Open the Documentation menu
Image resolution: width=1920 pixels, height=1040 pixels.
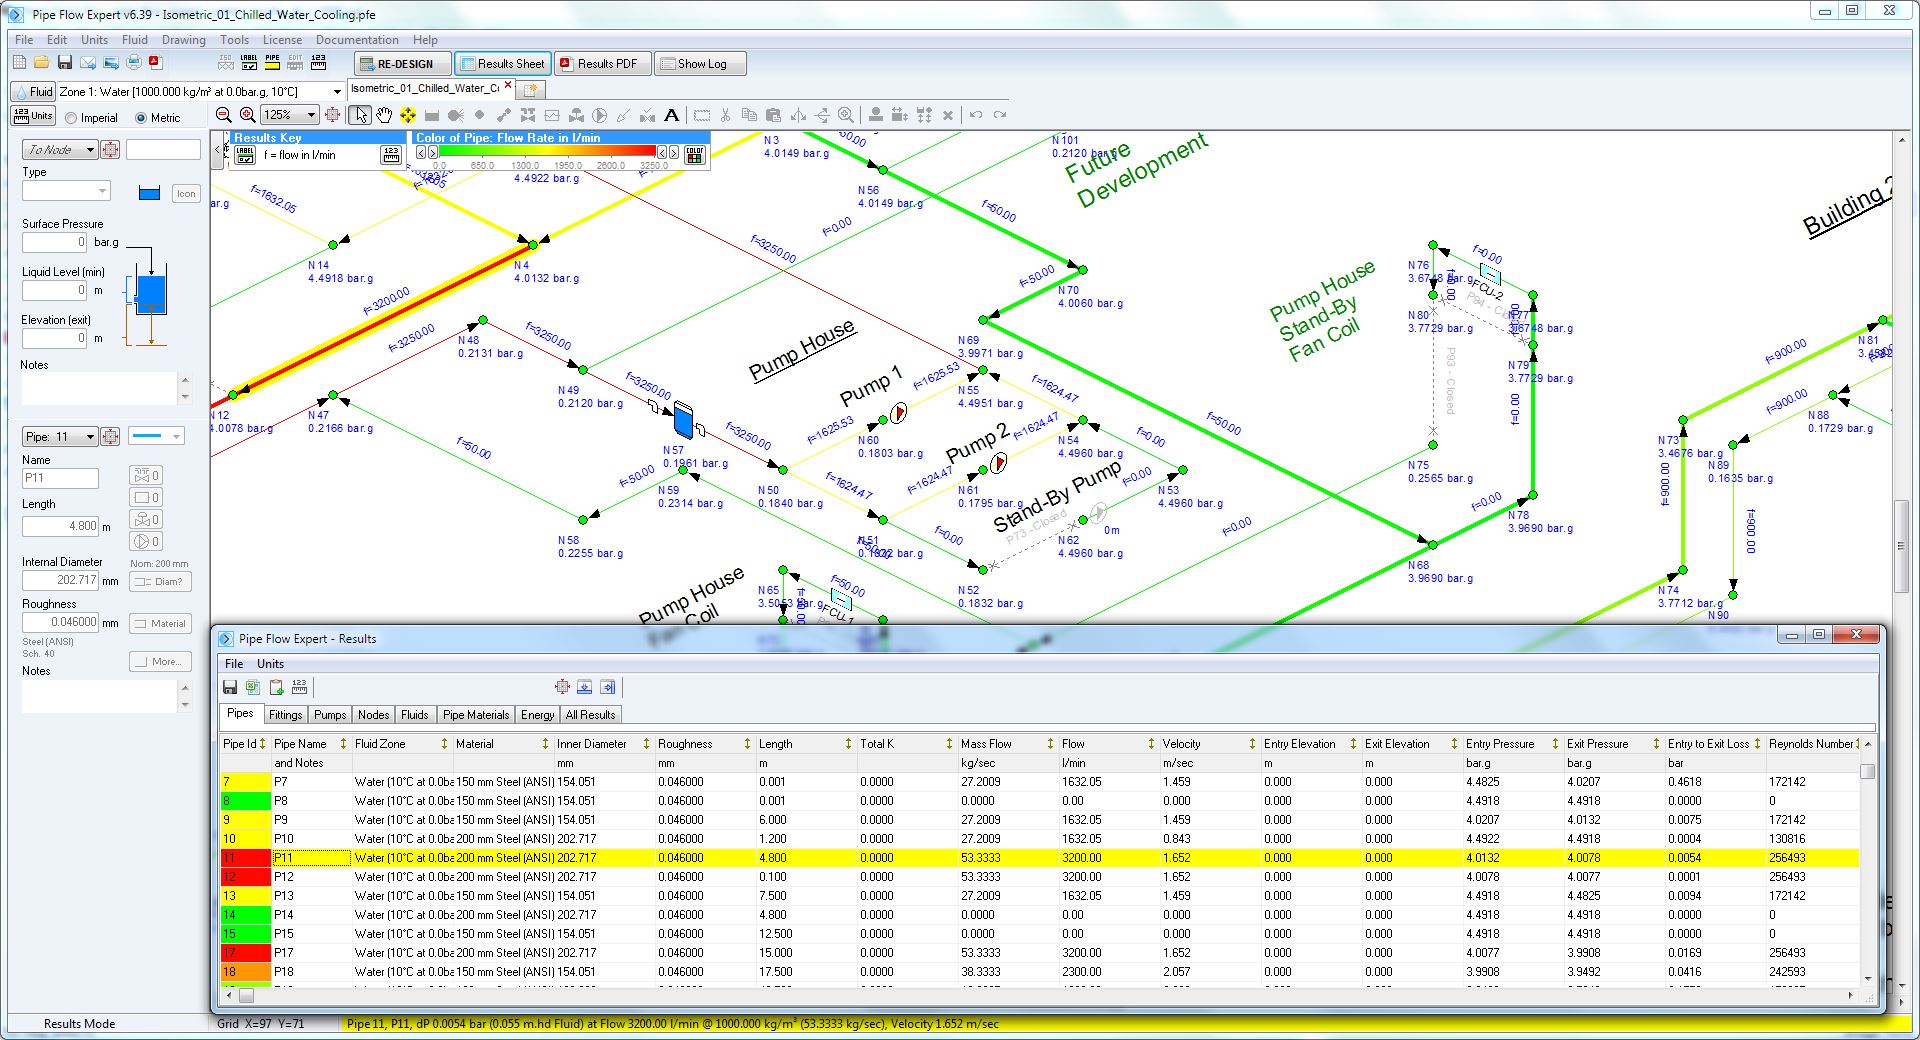(357, 40)
